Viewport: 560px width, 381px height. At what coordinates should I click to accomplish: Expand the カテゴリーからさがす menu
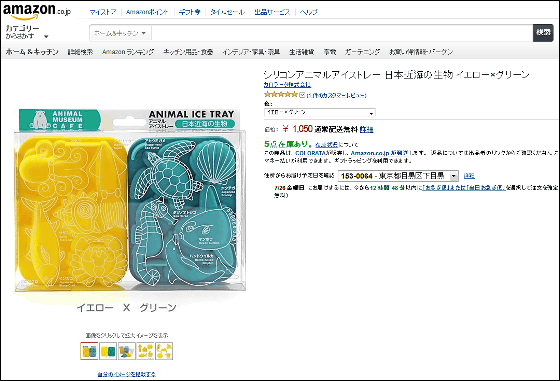[27, 32]
